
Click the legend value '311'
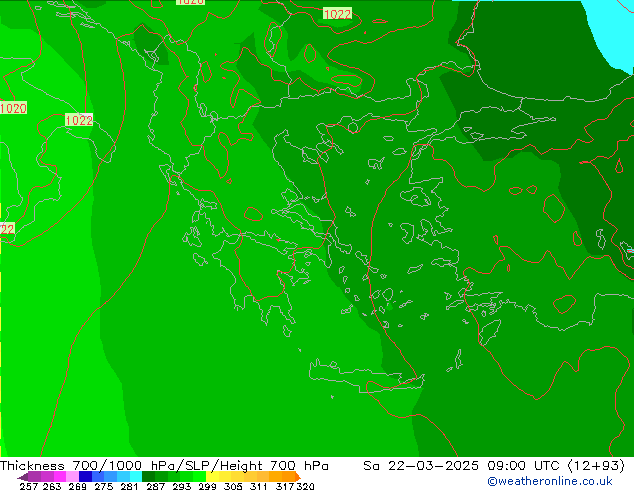coord(259,486)
